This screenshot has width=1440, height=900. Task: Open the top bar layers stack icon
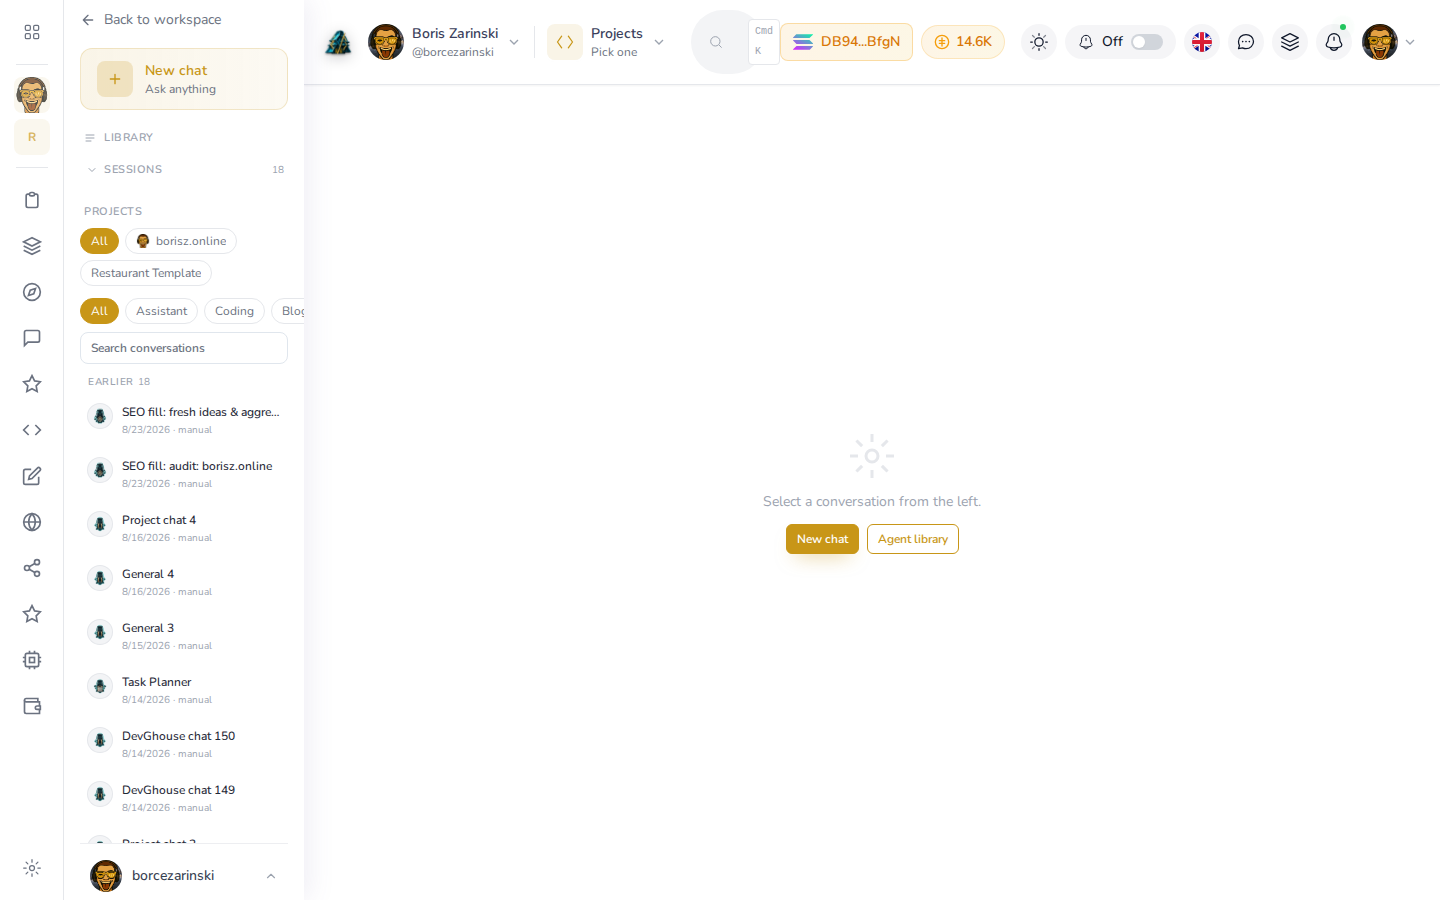(x=1290, y=42)
